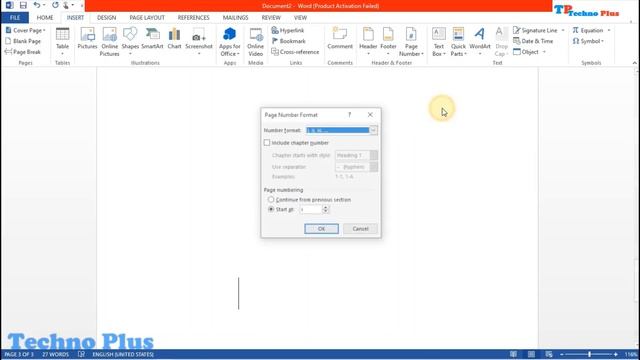Open the FILE tab
The height and width of the screenshot is (360, 640).
click(15, 18)
